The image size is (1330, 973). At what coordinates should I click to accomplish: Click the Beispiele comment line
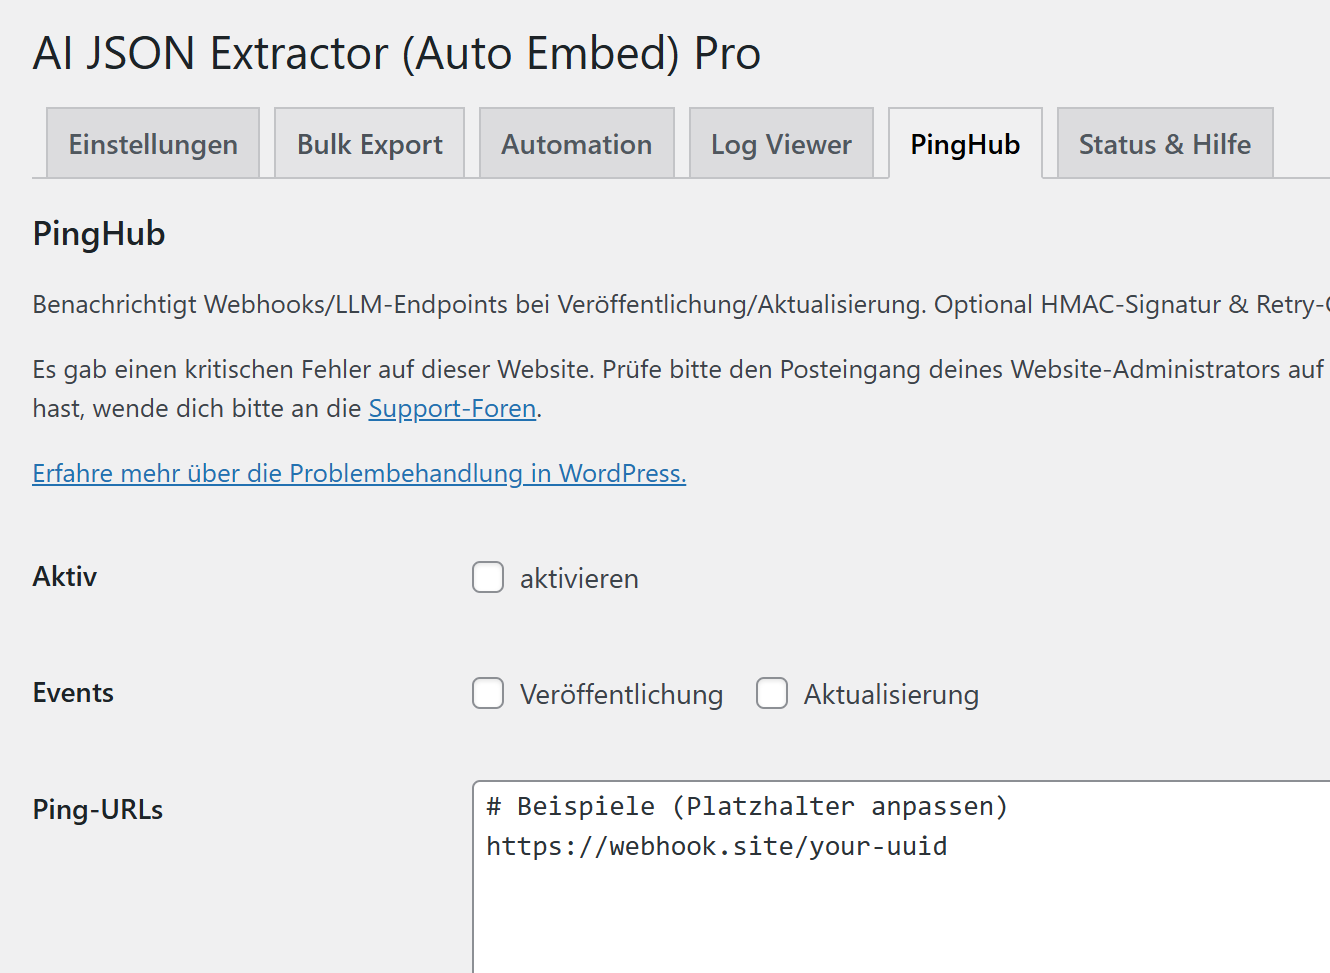pos(746,806)
